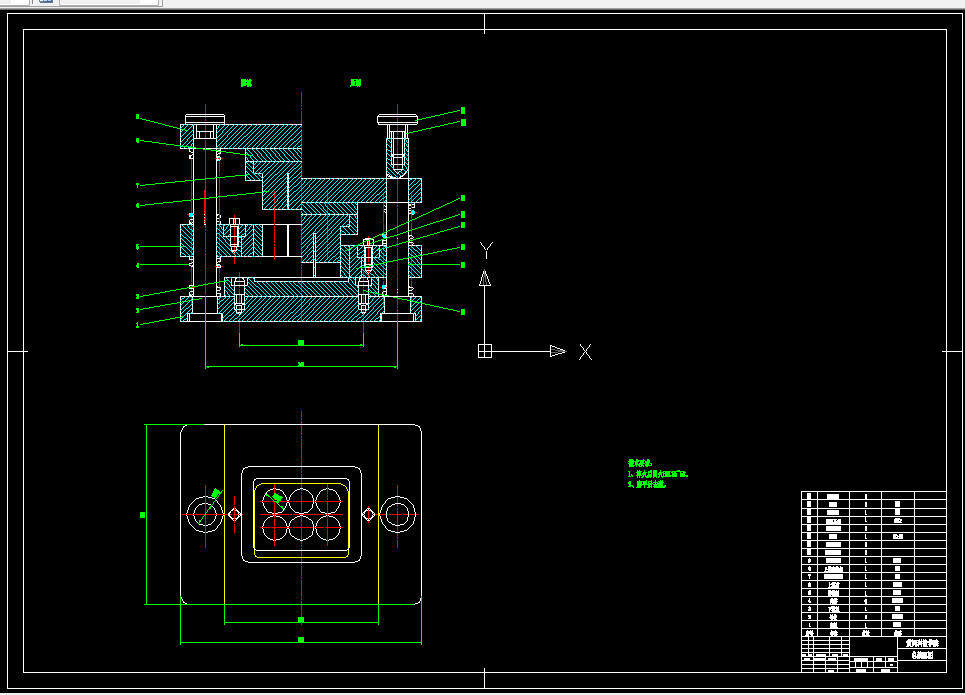The height and width of the screenshot is (695, 965).
Task: Select the left guide post circle in plan view
Action: [x=205, y=514]
